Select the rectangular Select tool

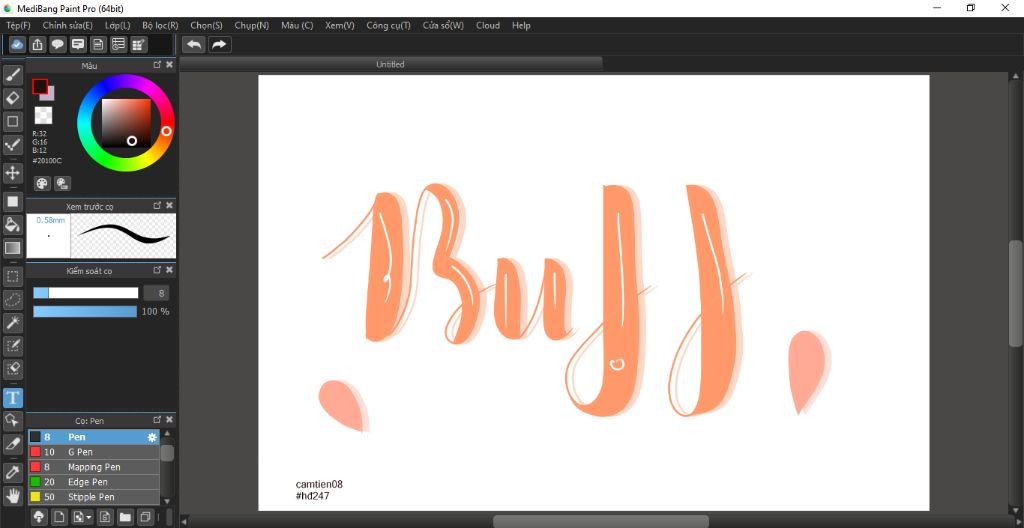point(12,276)
